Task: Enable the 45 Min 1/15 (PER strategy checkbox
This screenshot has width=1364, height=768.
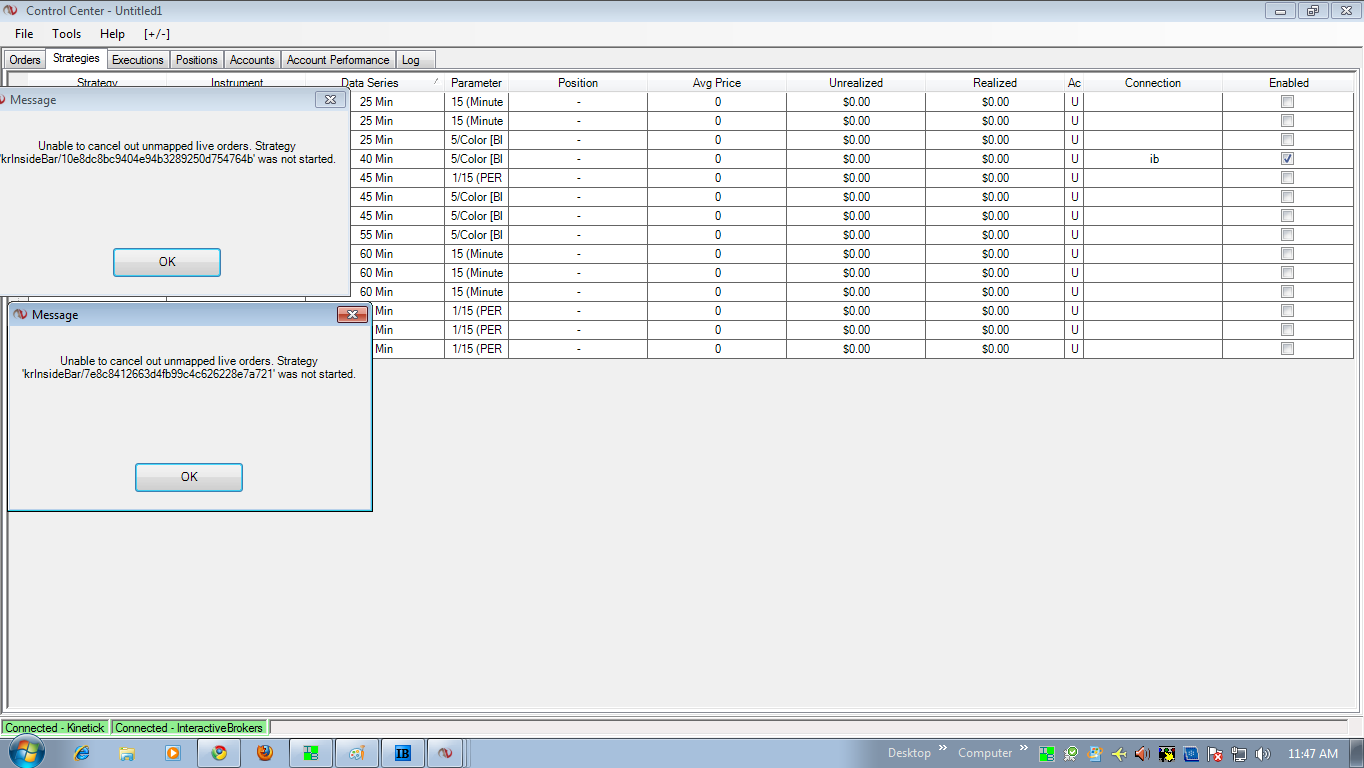Action: (x=1288, y=178)
